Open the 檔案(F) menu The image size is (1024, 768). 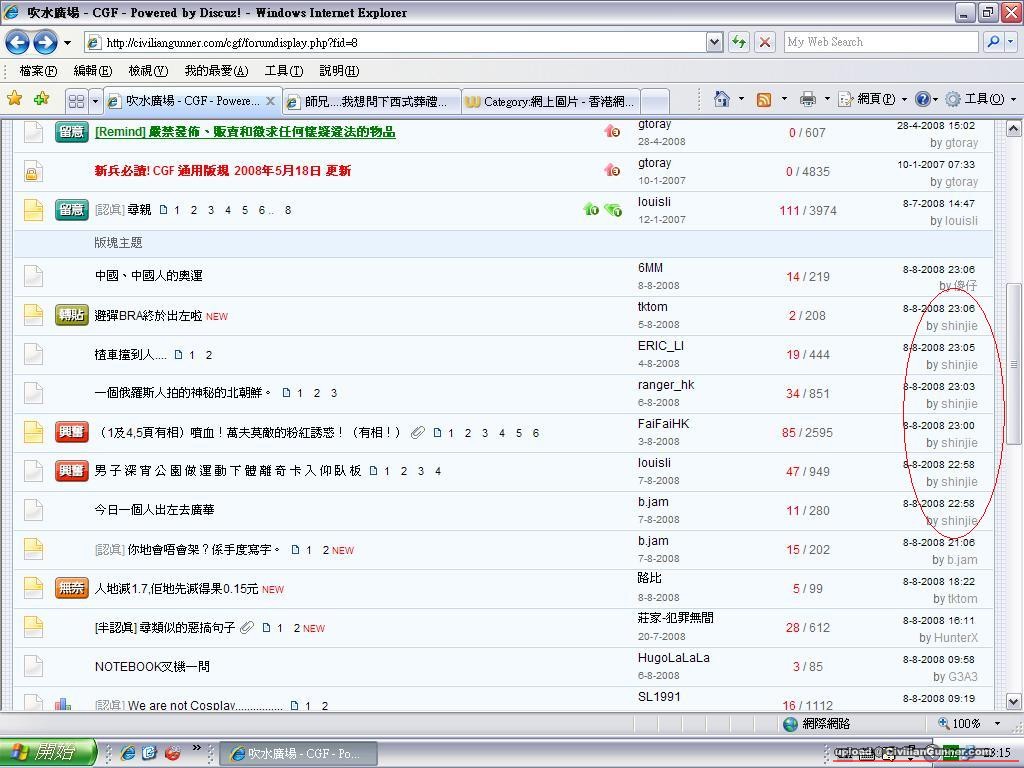pos(38,71)
